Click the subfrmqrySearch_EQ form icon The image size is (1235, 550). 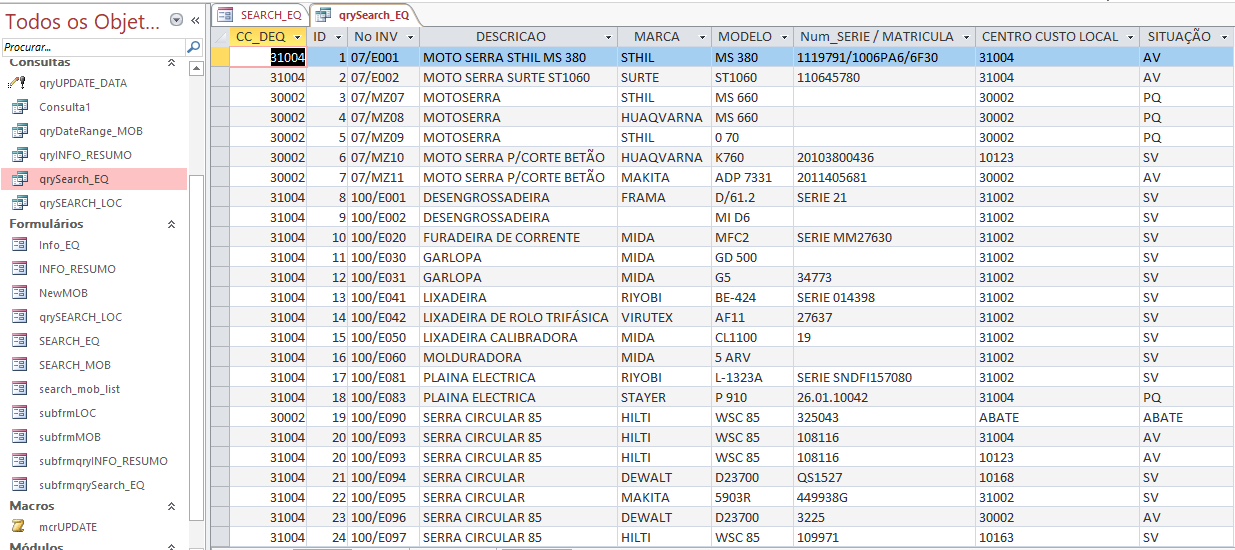tap(19, 485)
